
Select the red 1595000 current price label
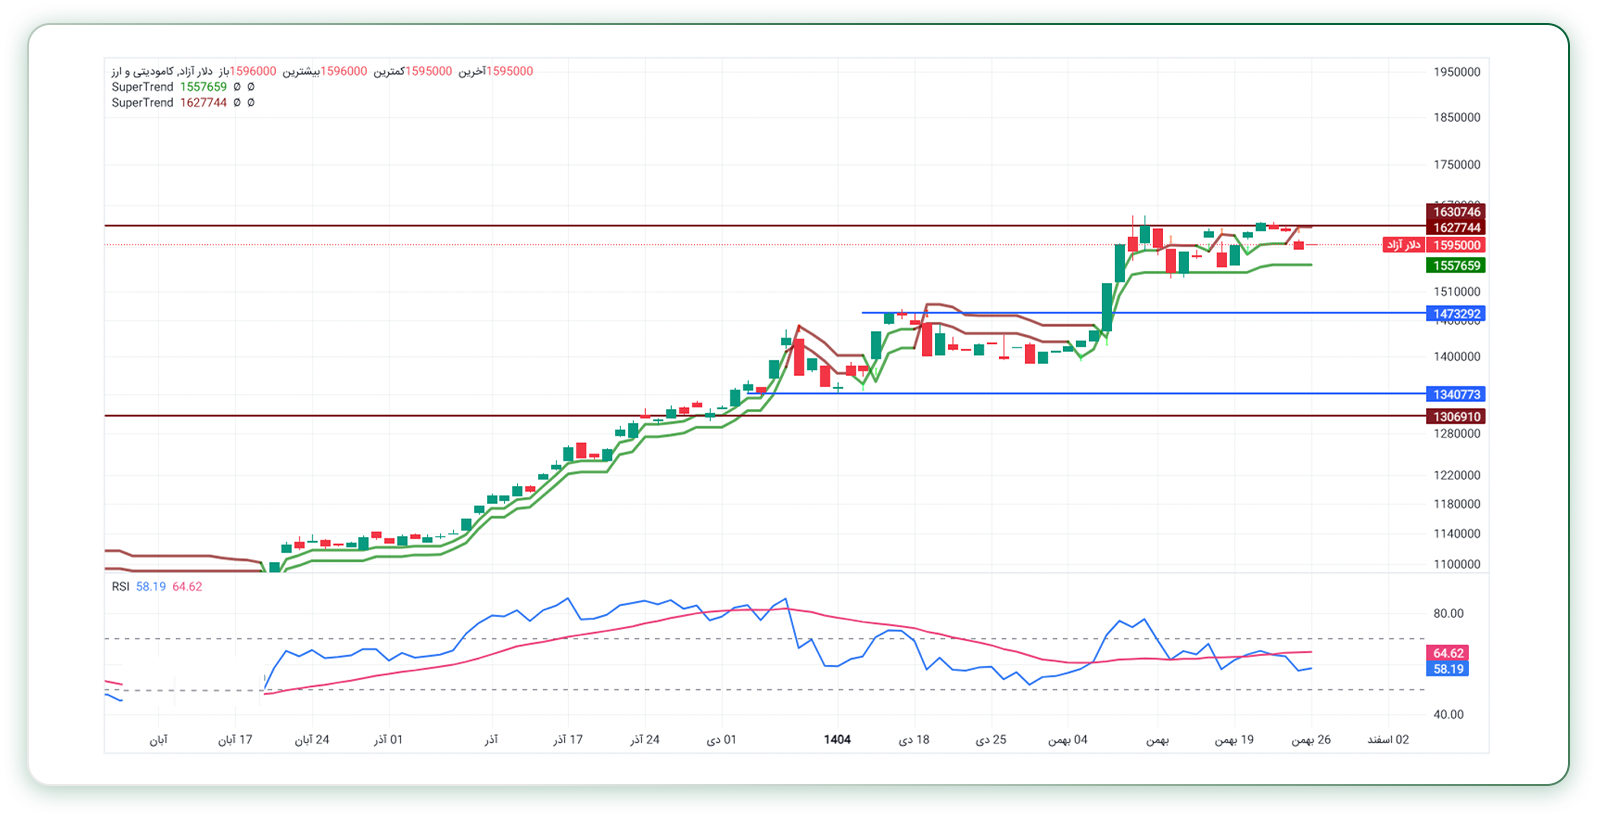[1455, 245]
